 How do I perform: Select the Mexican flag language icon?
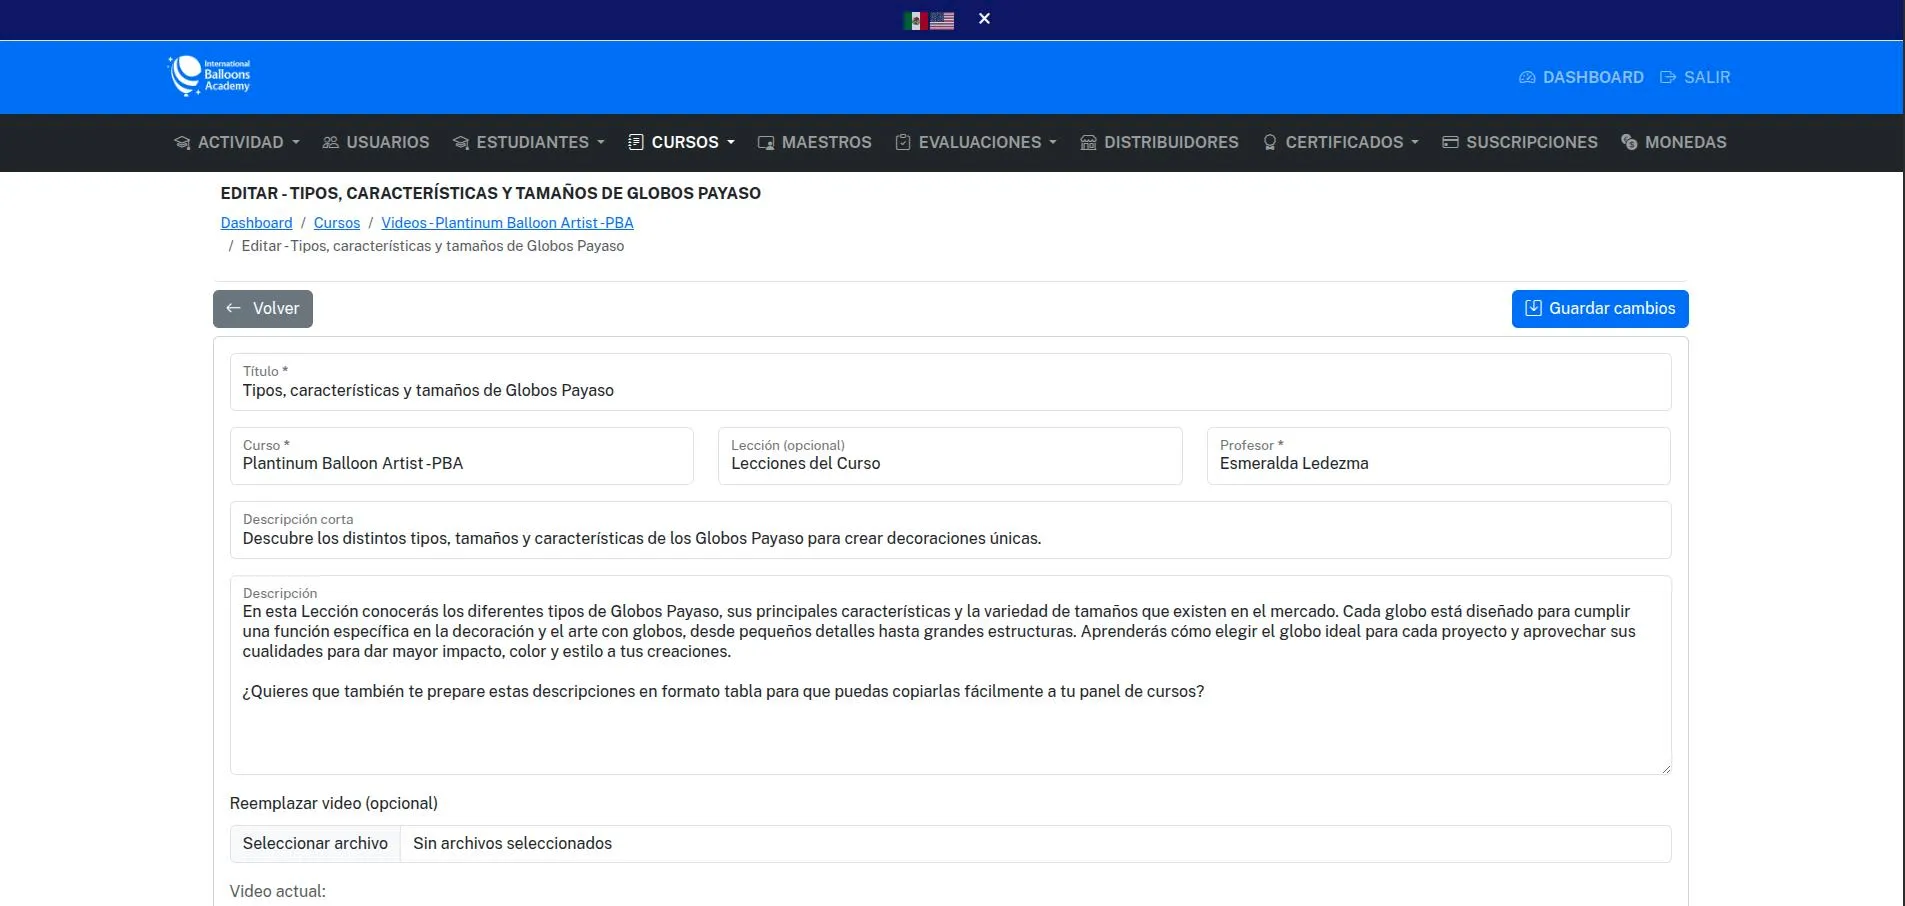914,20
